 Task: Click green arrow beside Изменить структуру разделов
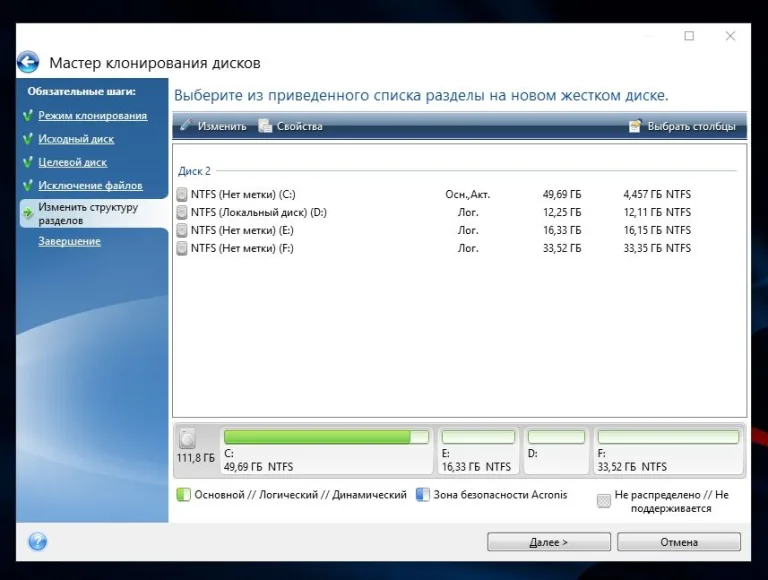click(28, 213)
